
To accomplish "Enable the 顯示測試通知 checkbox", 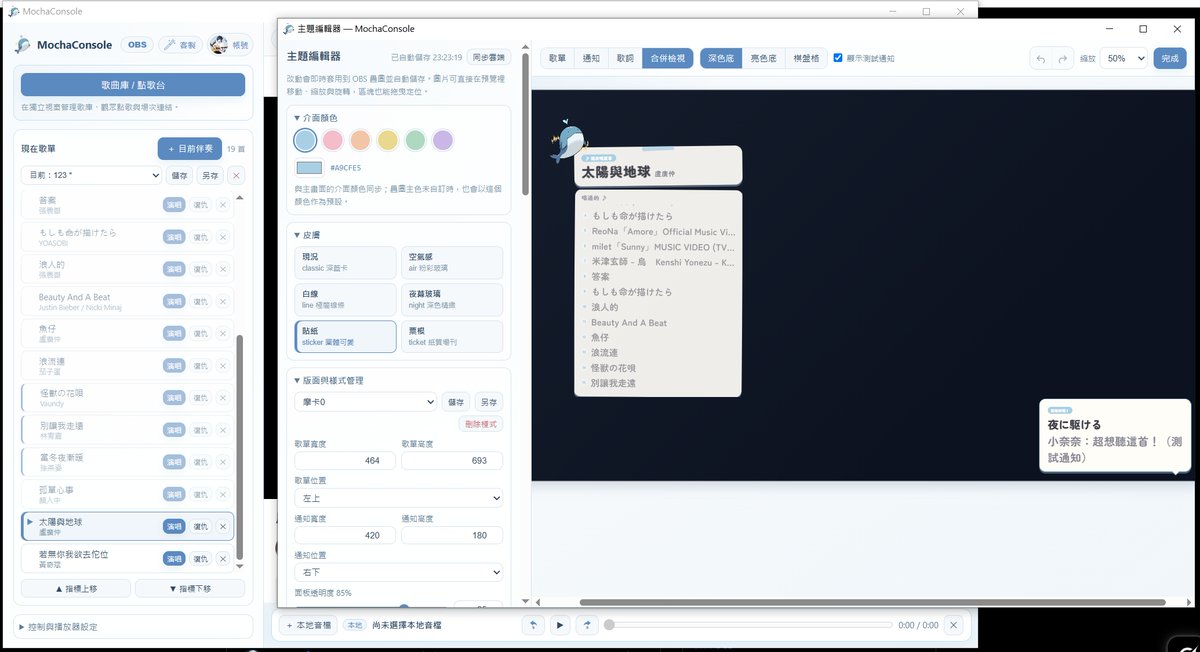I will (838, 58).
